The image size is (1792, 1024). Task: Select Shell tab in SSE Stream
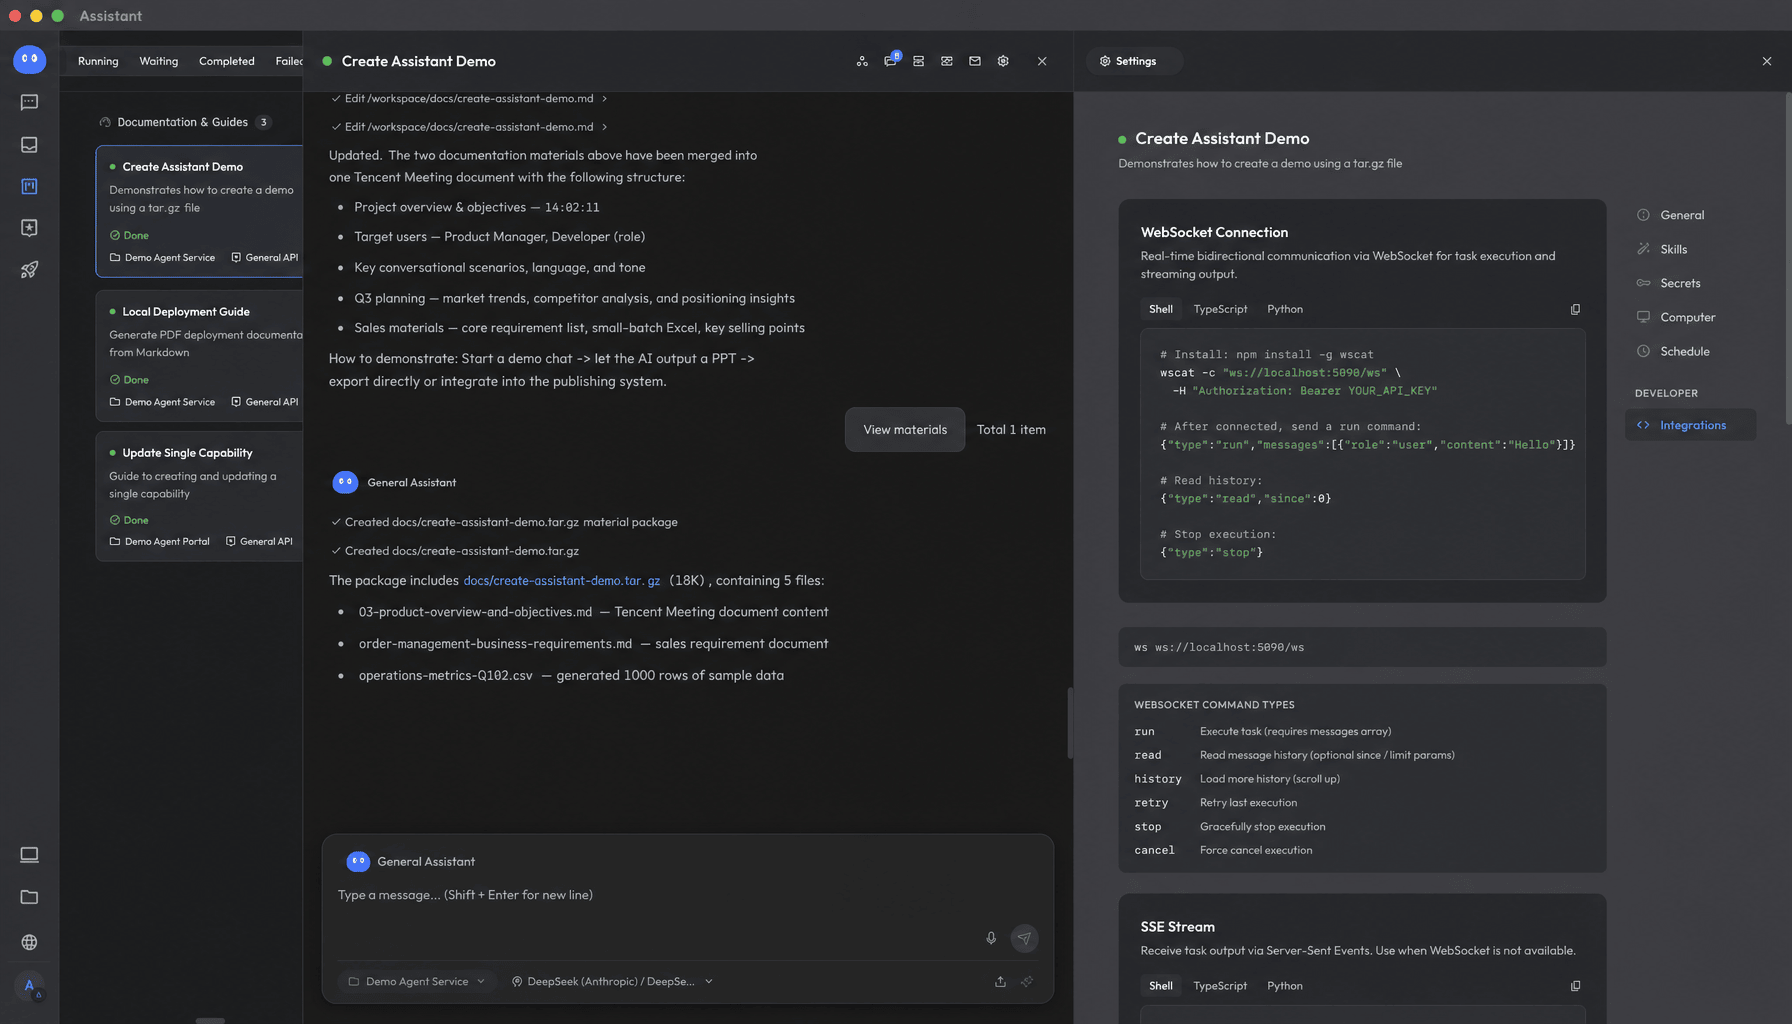tap(1160, 986)
